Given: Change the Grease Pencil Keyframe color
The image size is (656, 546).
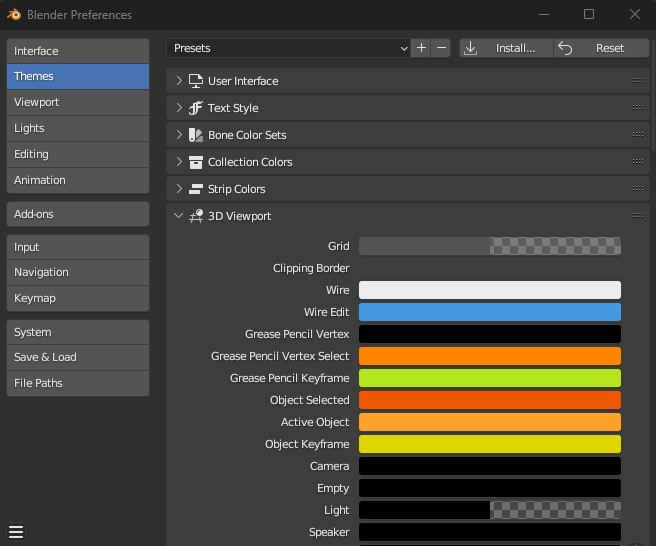Looking at the screenshot, I should pos(489,378).
